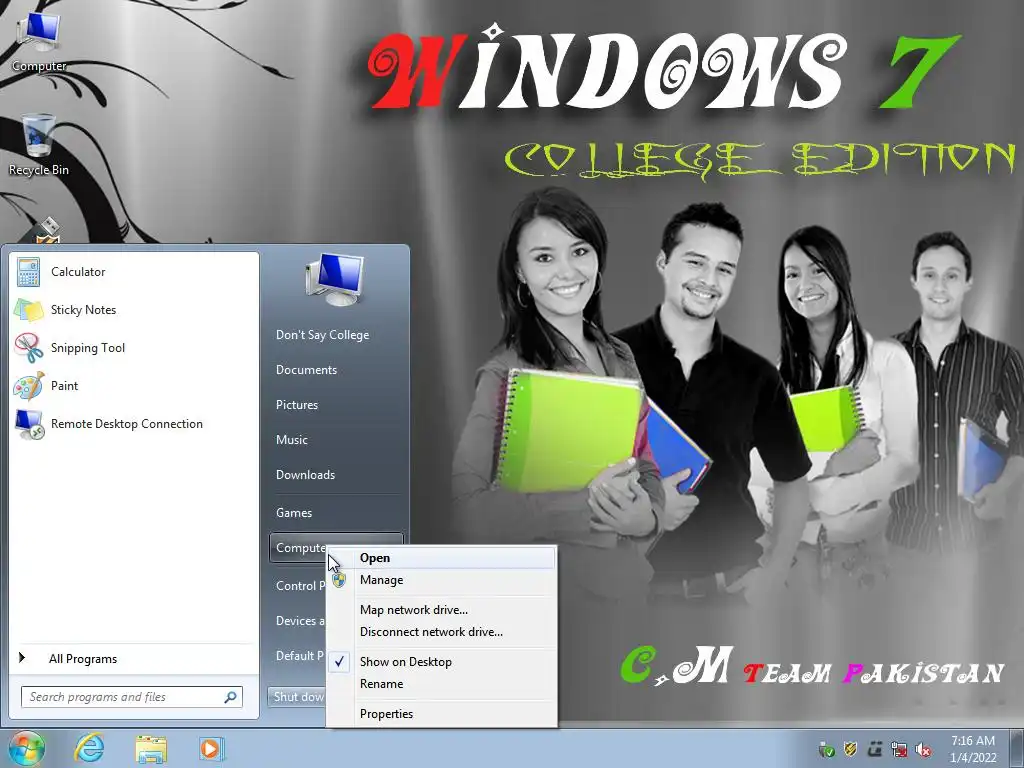Viewport: 1024px width, 768px height.
Task: Click the green shield tray icon
Action: (x=826, y=750)
